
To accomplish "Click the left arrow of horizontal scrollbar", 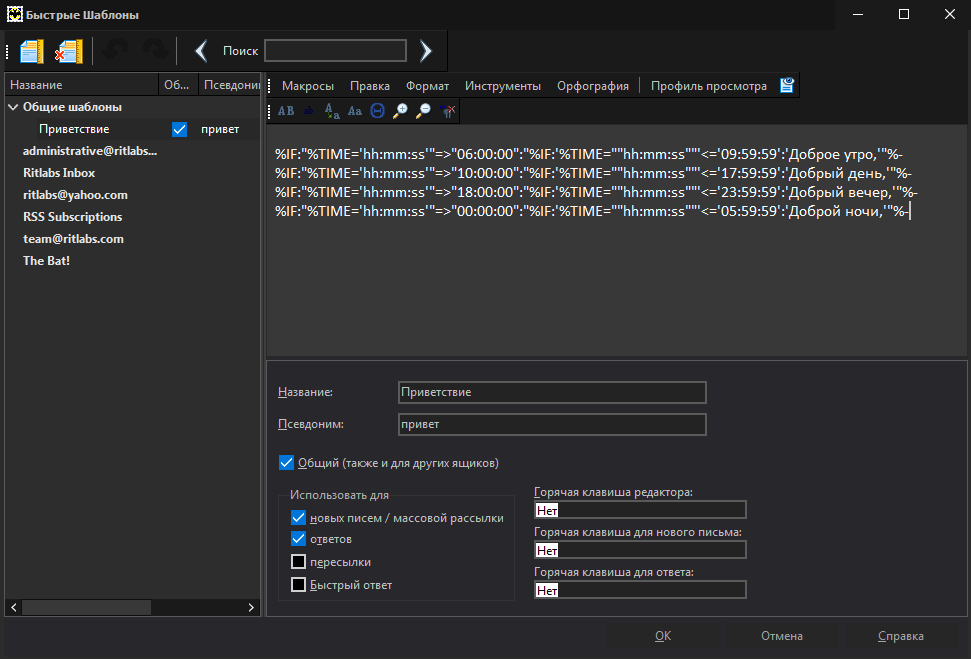I will pyautogui.click(x=14, y=608).
